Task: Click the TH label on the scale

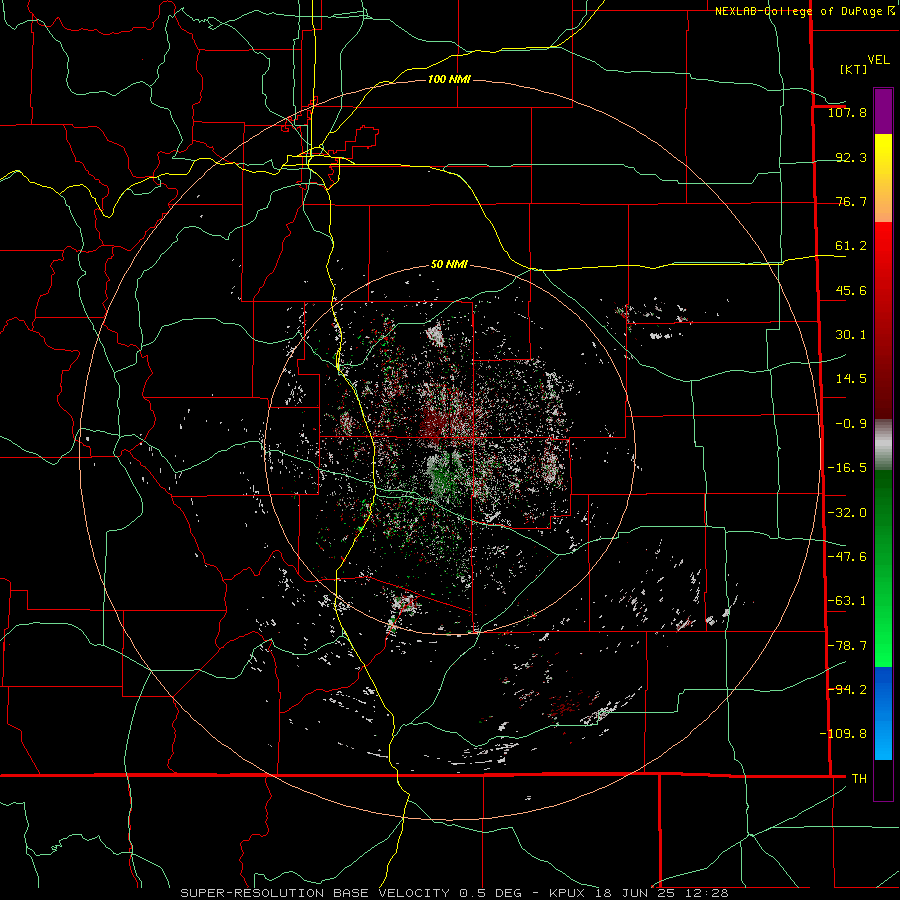Action: pyautogui.click(x=859, y=778)
